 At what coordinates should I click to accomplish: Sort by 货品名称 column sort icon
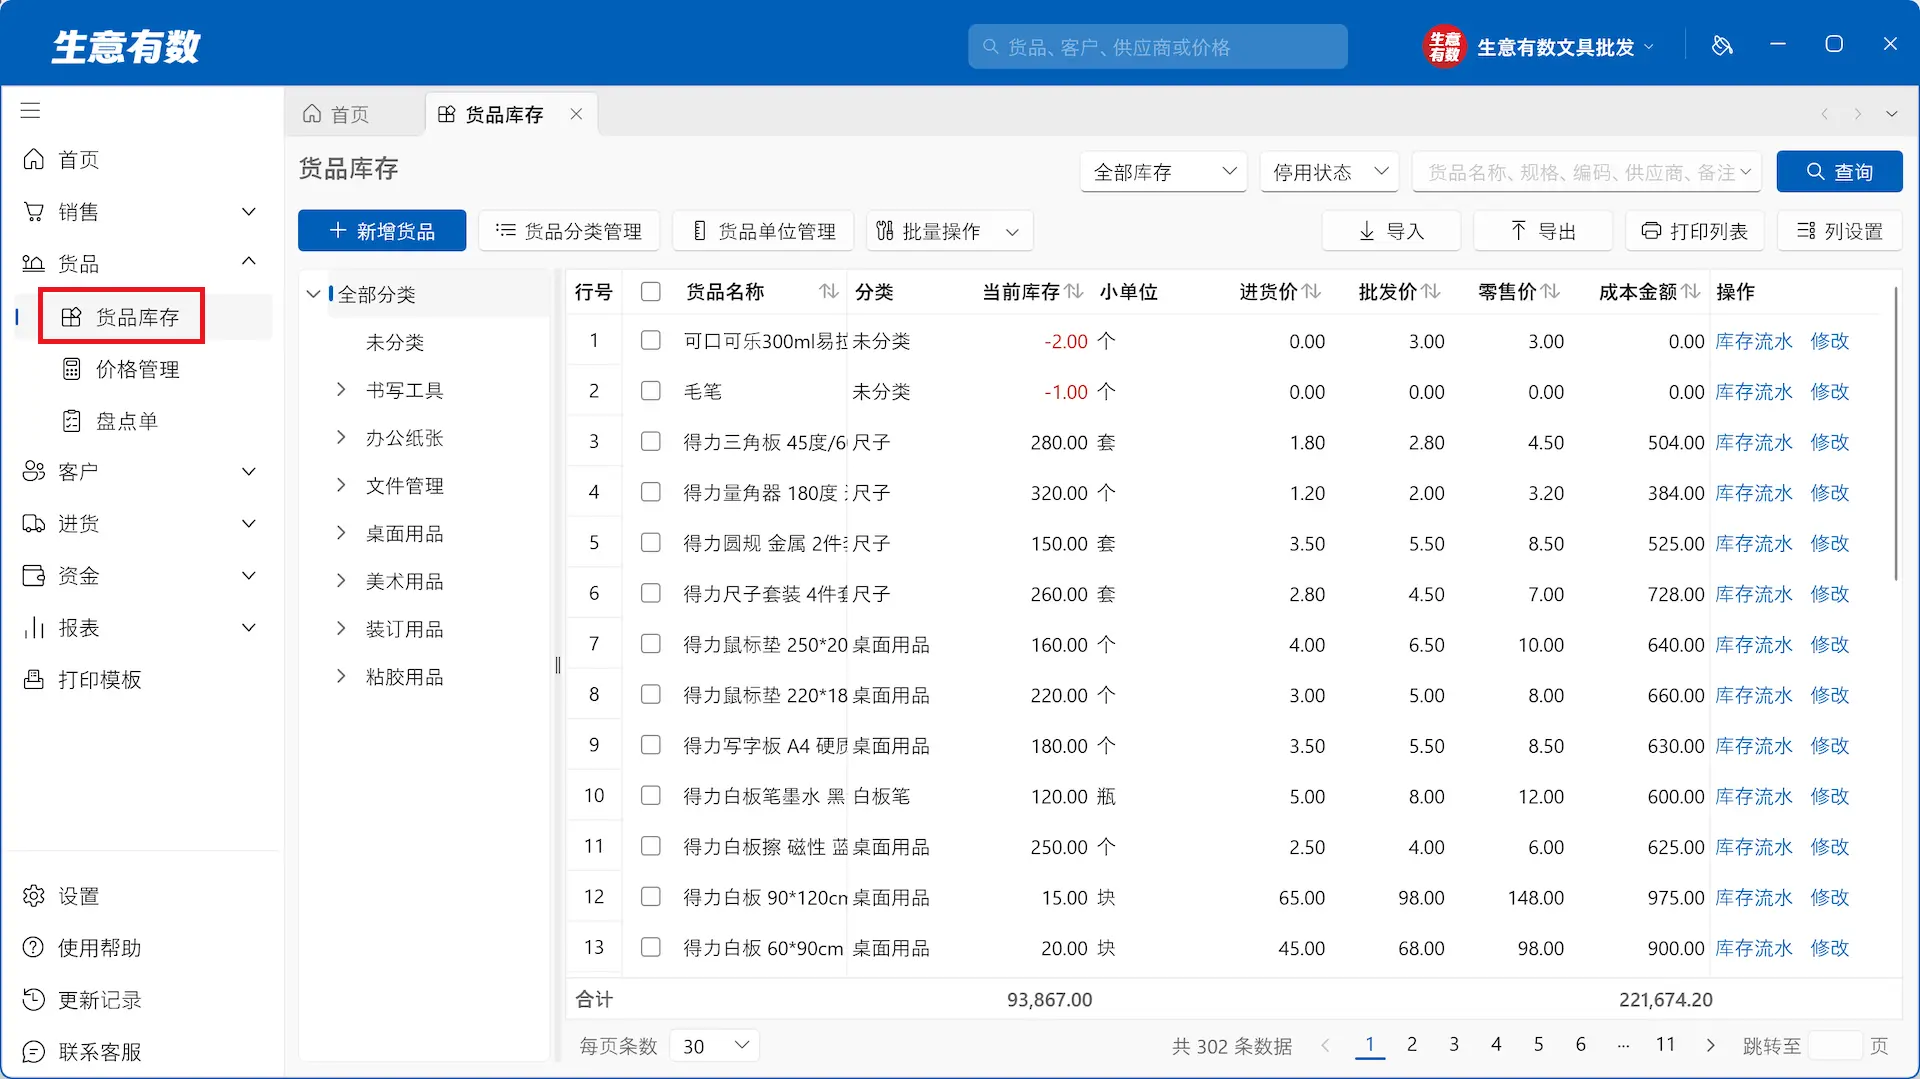pos(829,291)
